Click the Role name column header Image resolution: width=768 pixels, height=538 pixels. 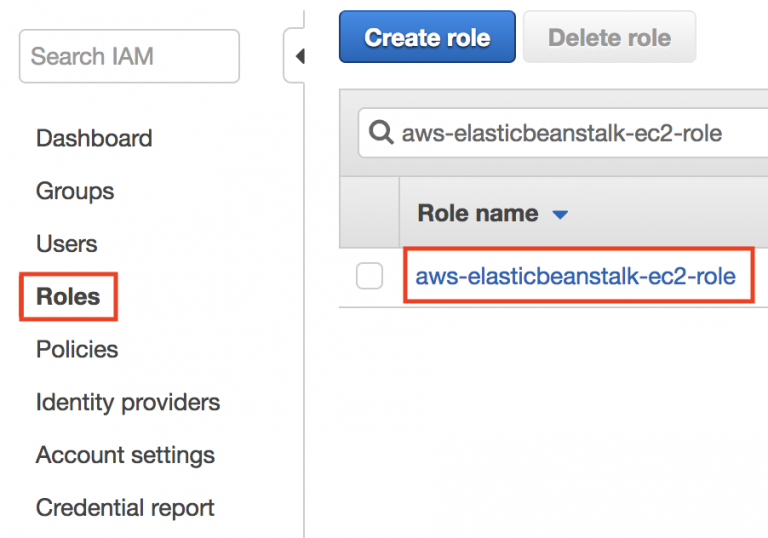click(478, 214)
